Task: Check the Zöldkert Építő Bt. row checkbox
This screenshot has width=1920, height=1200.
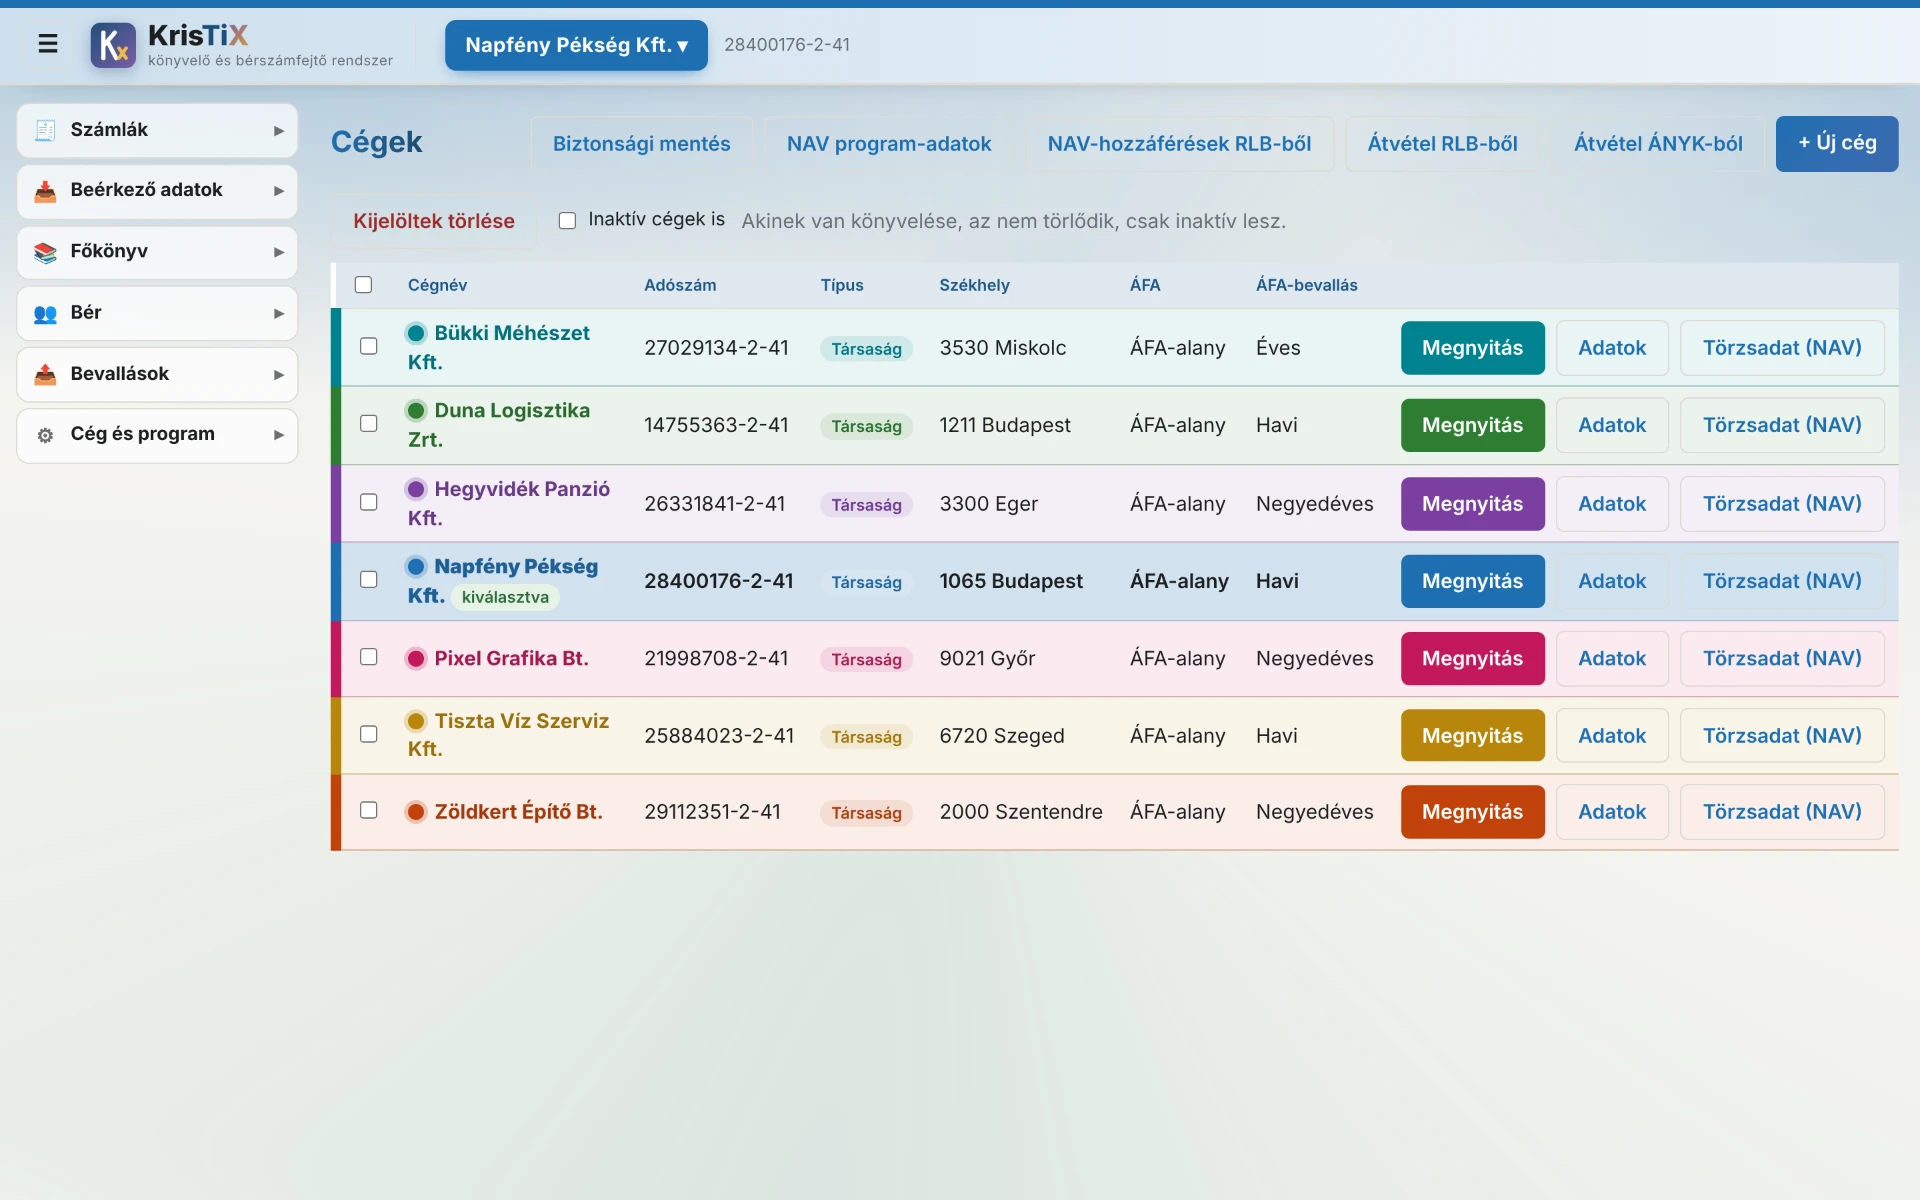Action: 369,810
